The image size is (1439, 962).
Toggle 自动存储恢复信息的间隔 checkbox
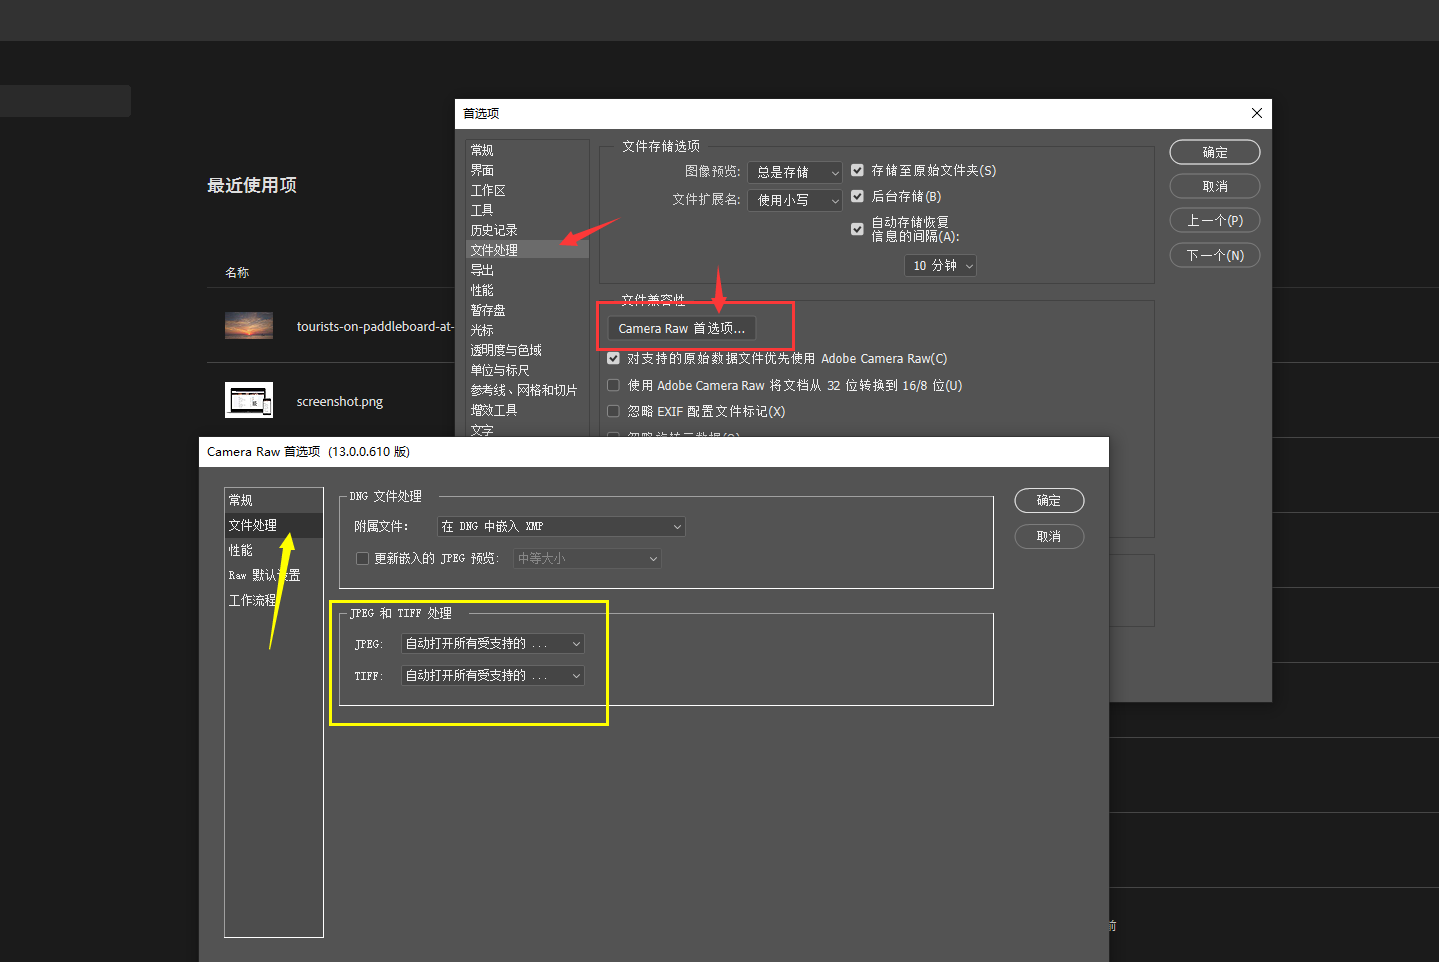857,229
